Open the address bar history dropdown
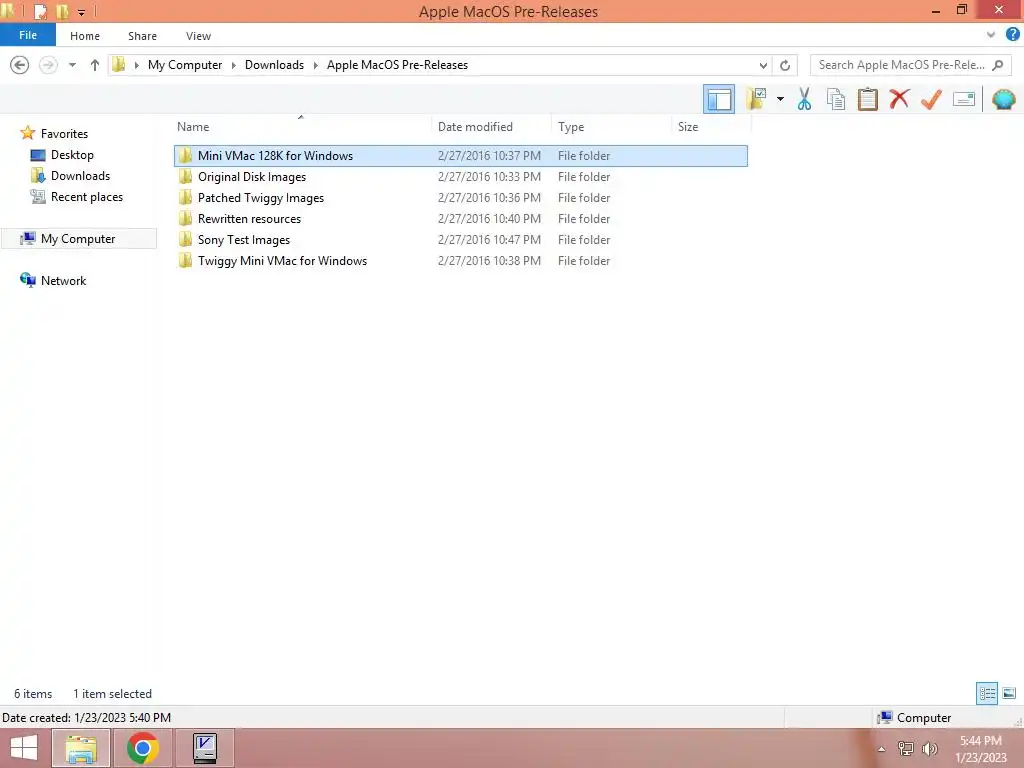Viewport: 1024px width, 768px height. pyautogui.click(x=763, y=65)
